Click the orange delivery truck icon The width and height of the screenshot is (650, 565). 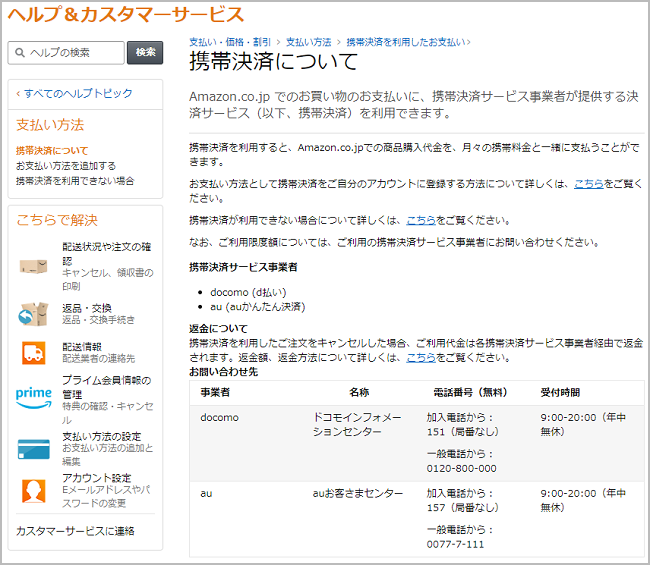click(x=34, y=353)
